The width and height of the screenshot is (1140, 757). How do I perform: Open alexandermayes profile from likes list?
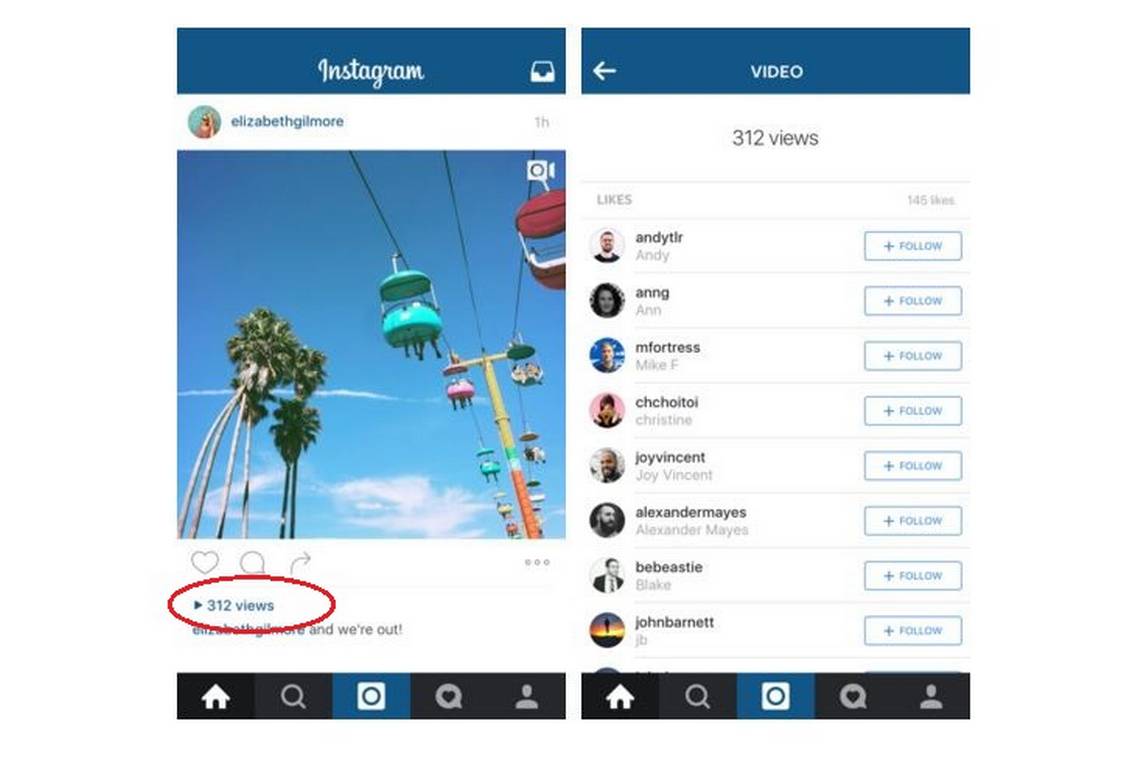pos(691,512)
